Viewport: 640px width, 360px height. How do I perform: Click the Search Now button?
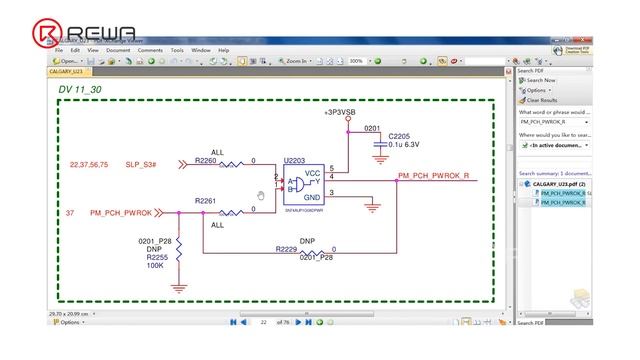(x=537, y=80)
